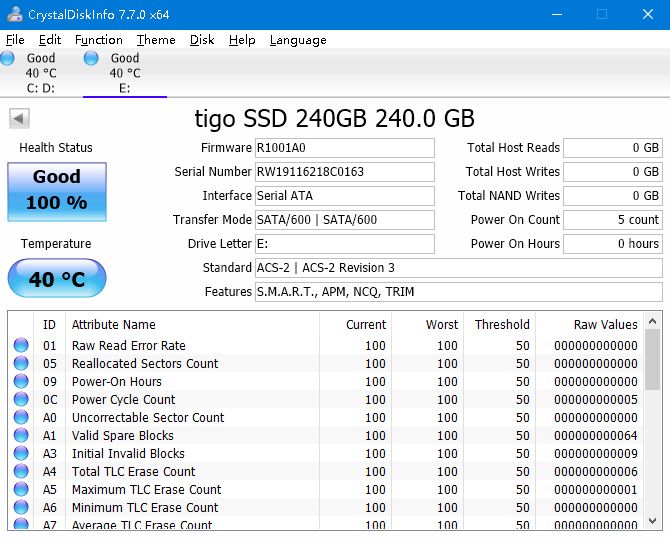This screenshot has height=538, width=670.
Task: Go to previous disk with left arrow
Action: (x=19, y=118)
